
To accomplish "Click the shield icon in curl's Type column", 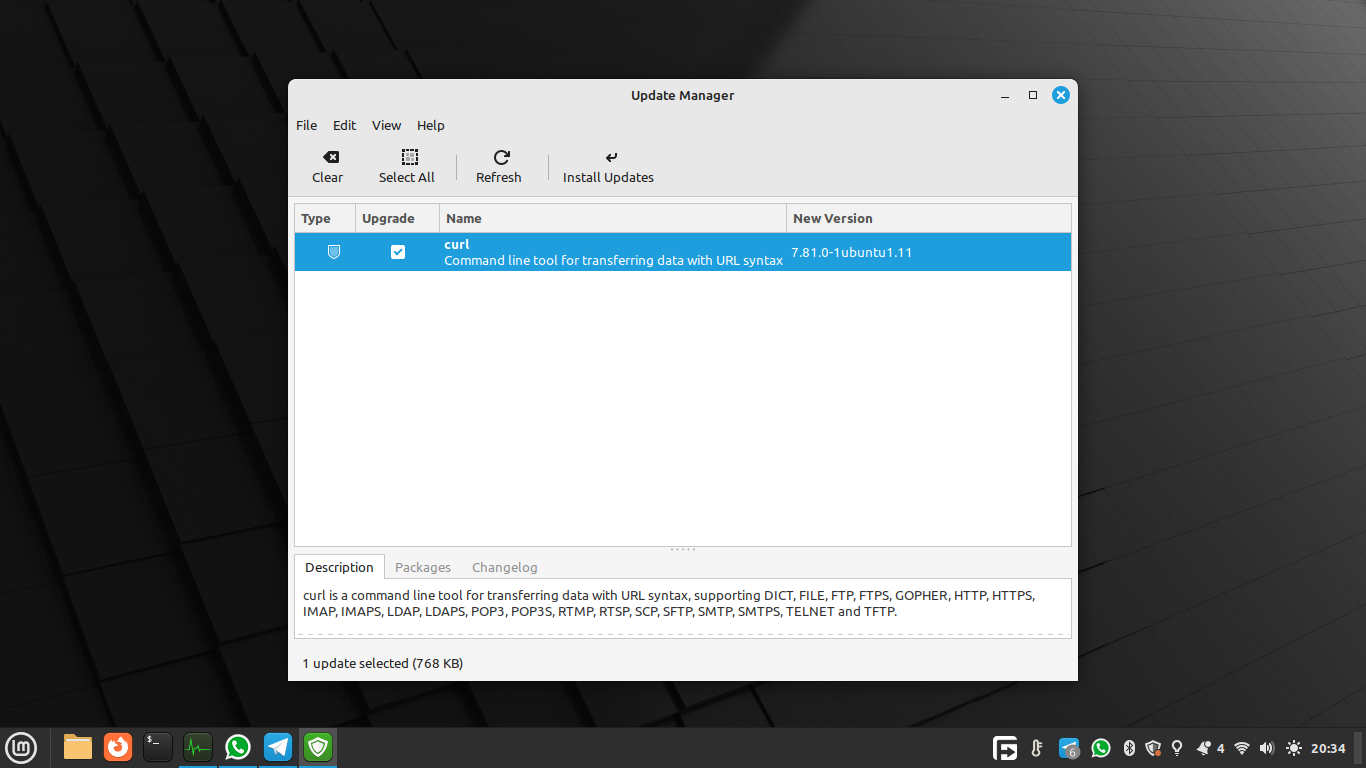I will click(334, 252).
